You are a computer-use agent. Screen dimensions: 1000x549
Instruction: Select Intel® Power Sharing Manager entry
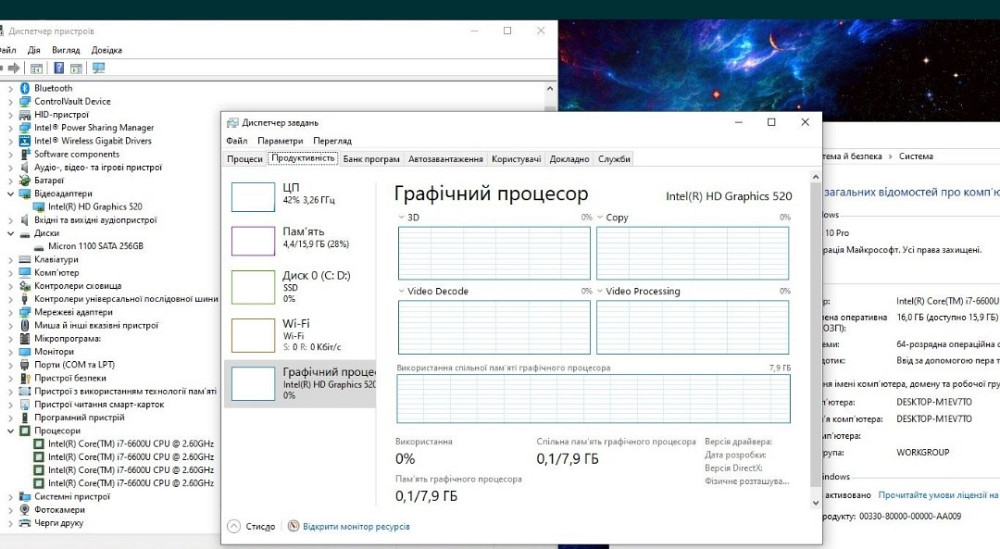(94, 128)
